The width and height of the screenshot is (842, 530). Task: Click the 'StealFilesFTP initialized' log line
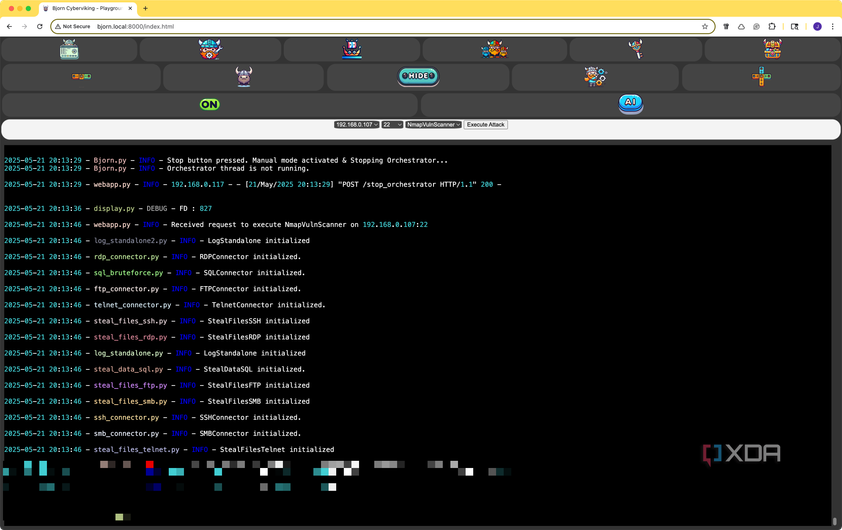157,386
